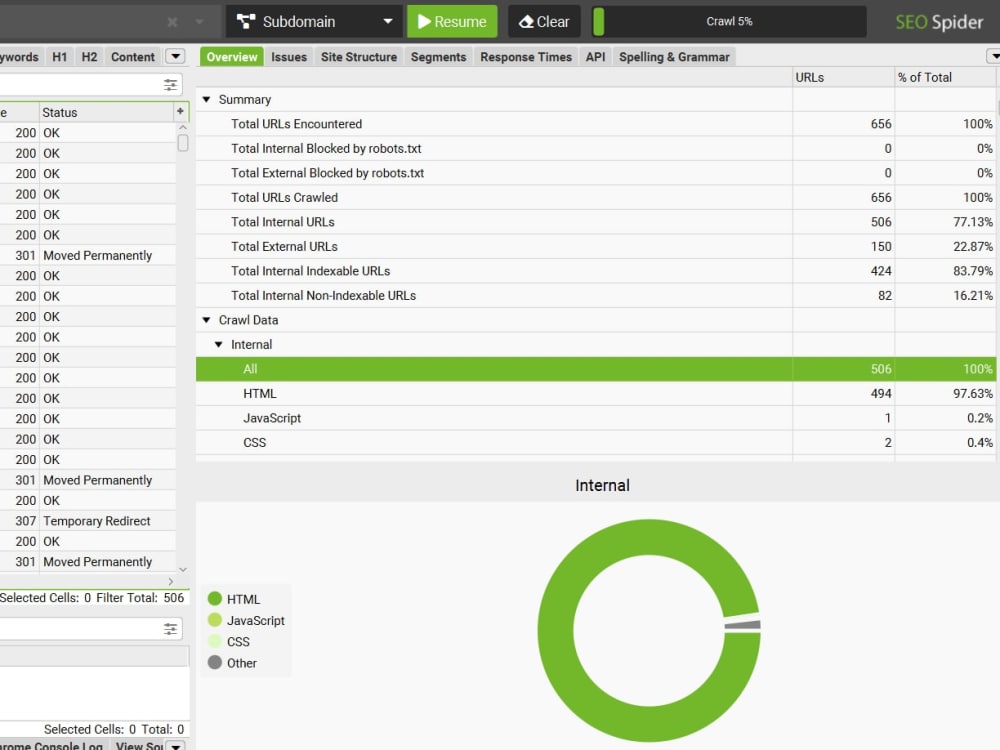Click the Other legend color swatch
The height and width of the screenshot is (750, 1000).
click(215, 663)
